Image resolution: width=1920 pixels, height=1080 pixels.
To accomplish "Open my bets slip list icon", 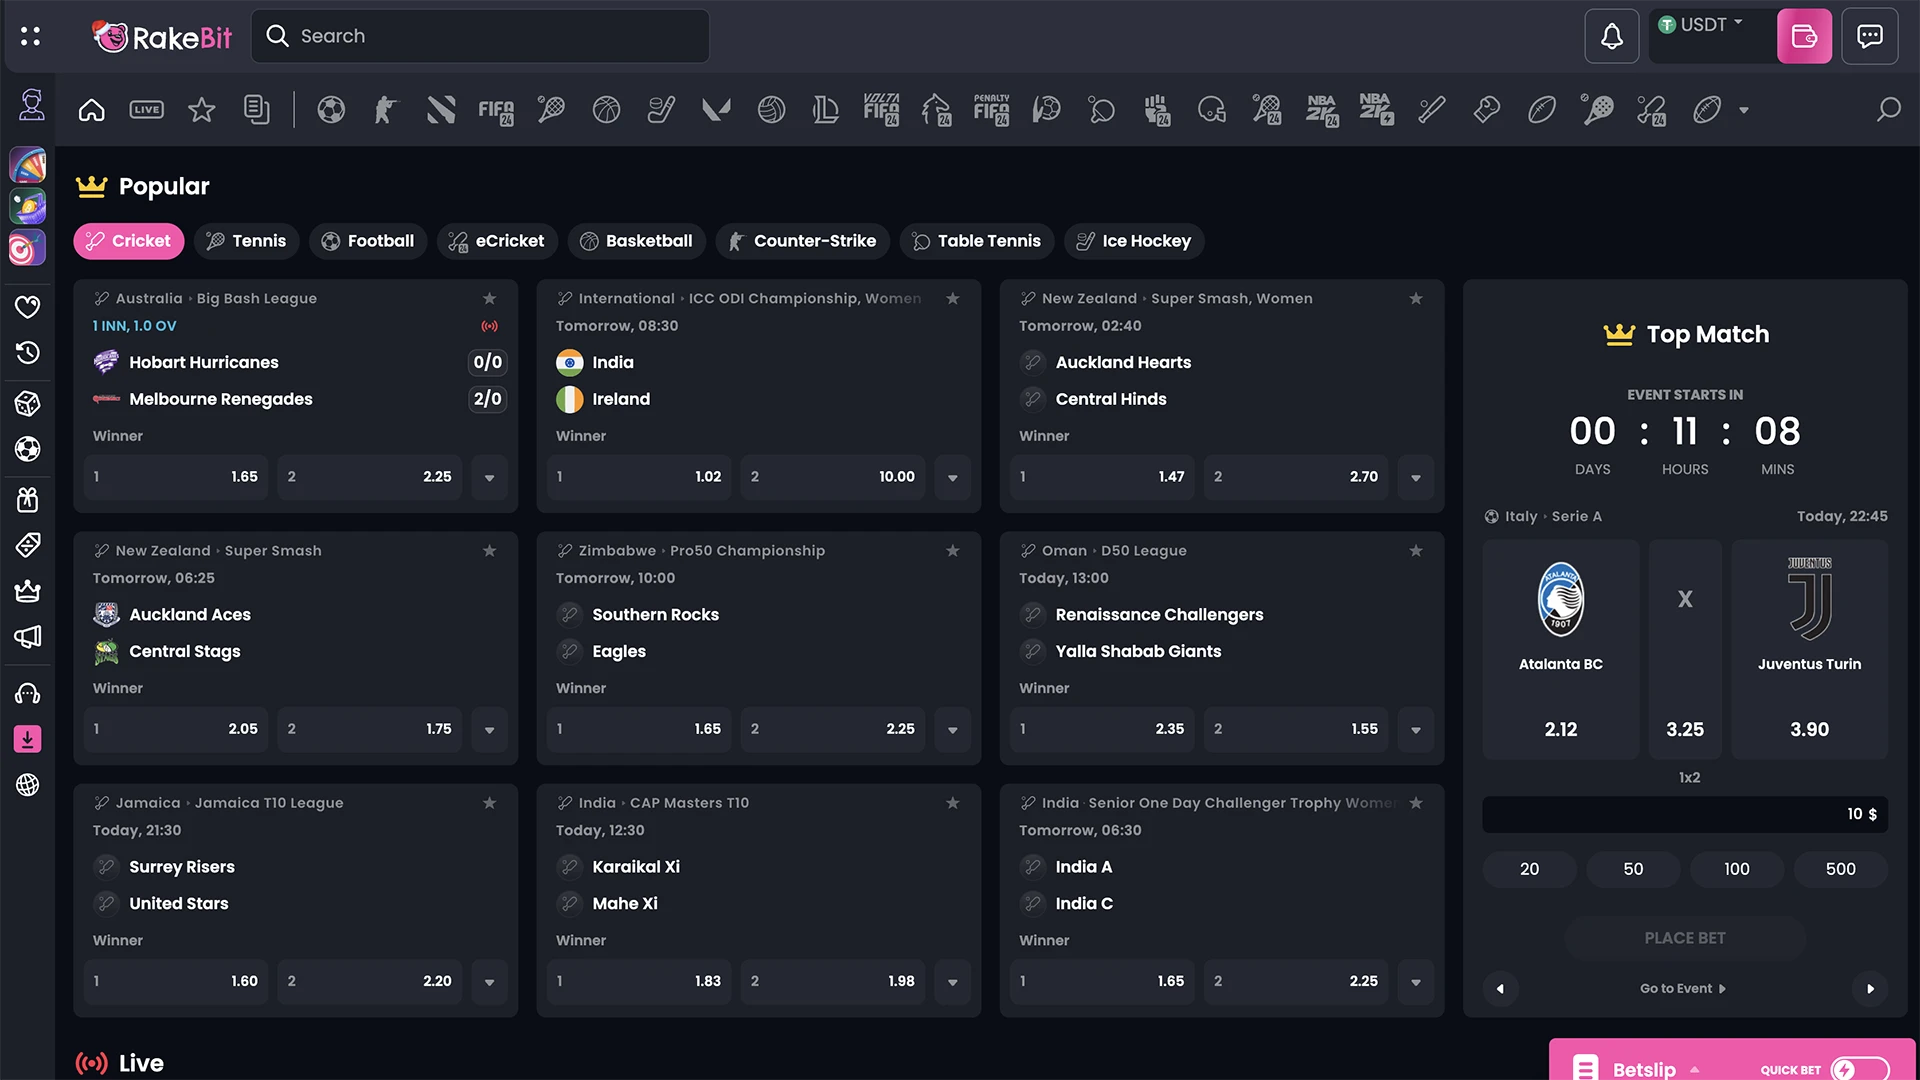I will click(x=256, y=110).
